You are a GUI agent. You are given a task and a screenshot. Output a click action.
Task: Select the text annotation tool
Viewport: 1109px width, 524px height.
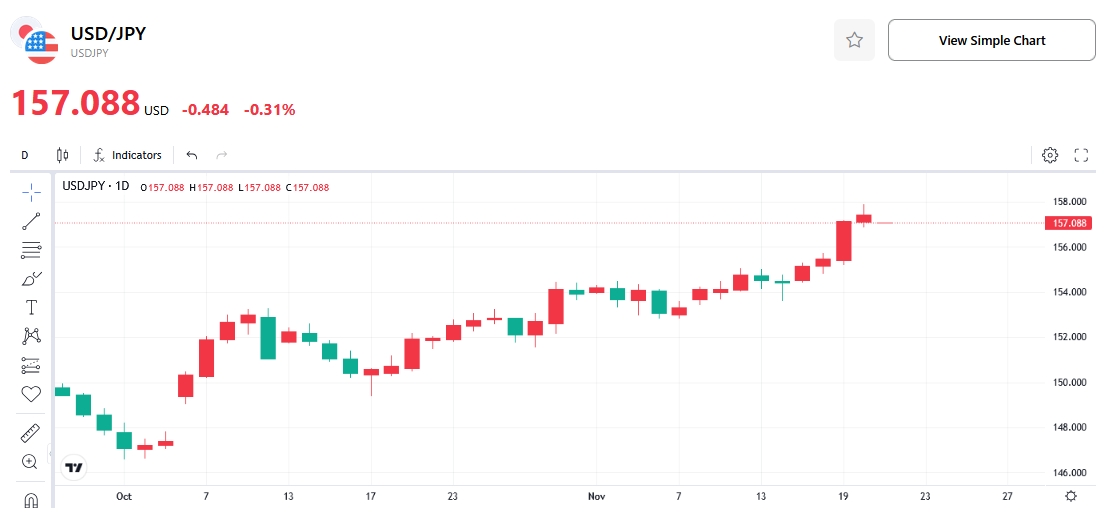coord(31,307)
